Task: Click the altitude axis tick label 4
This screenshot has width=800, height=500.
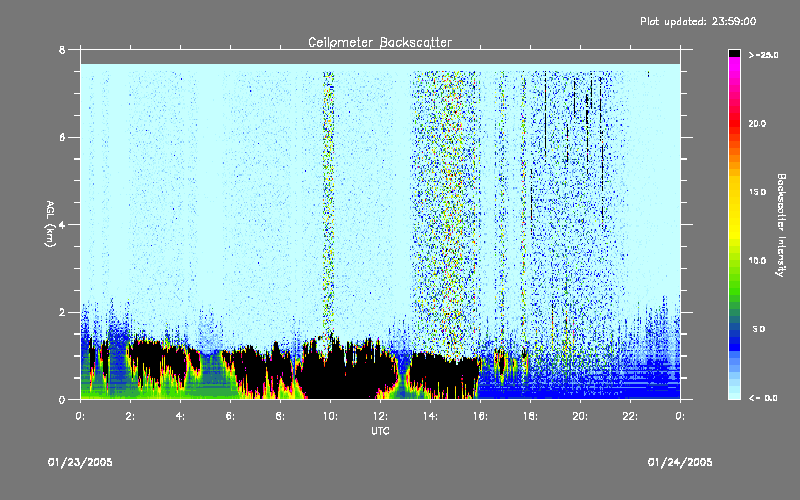Action: coord(62,225)
